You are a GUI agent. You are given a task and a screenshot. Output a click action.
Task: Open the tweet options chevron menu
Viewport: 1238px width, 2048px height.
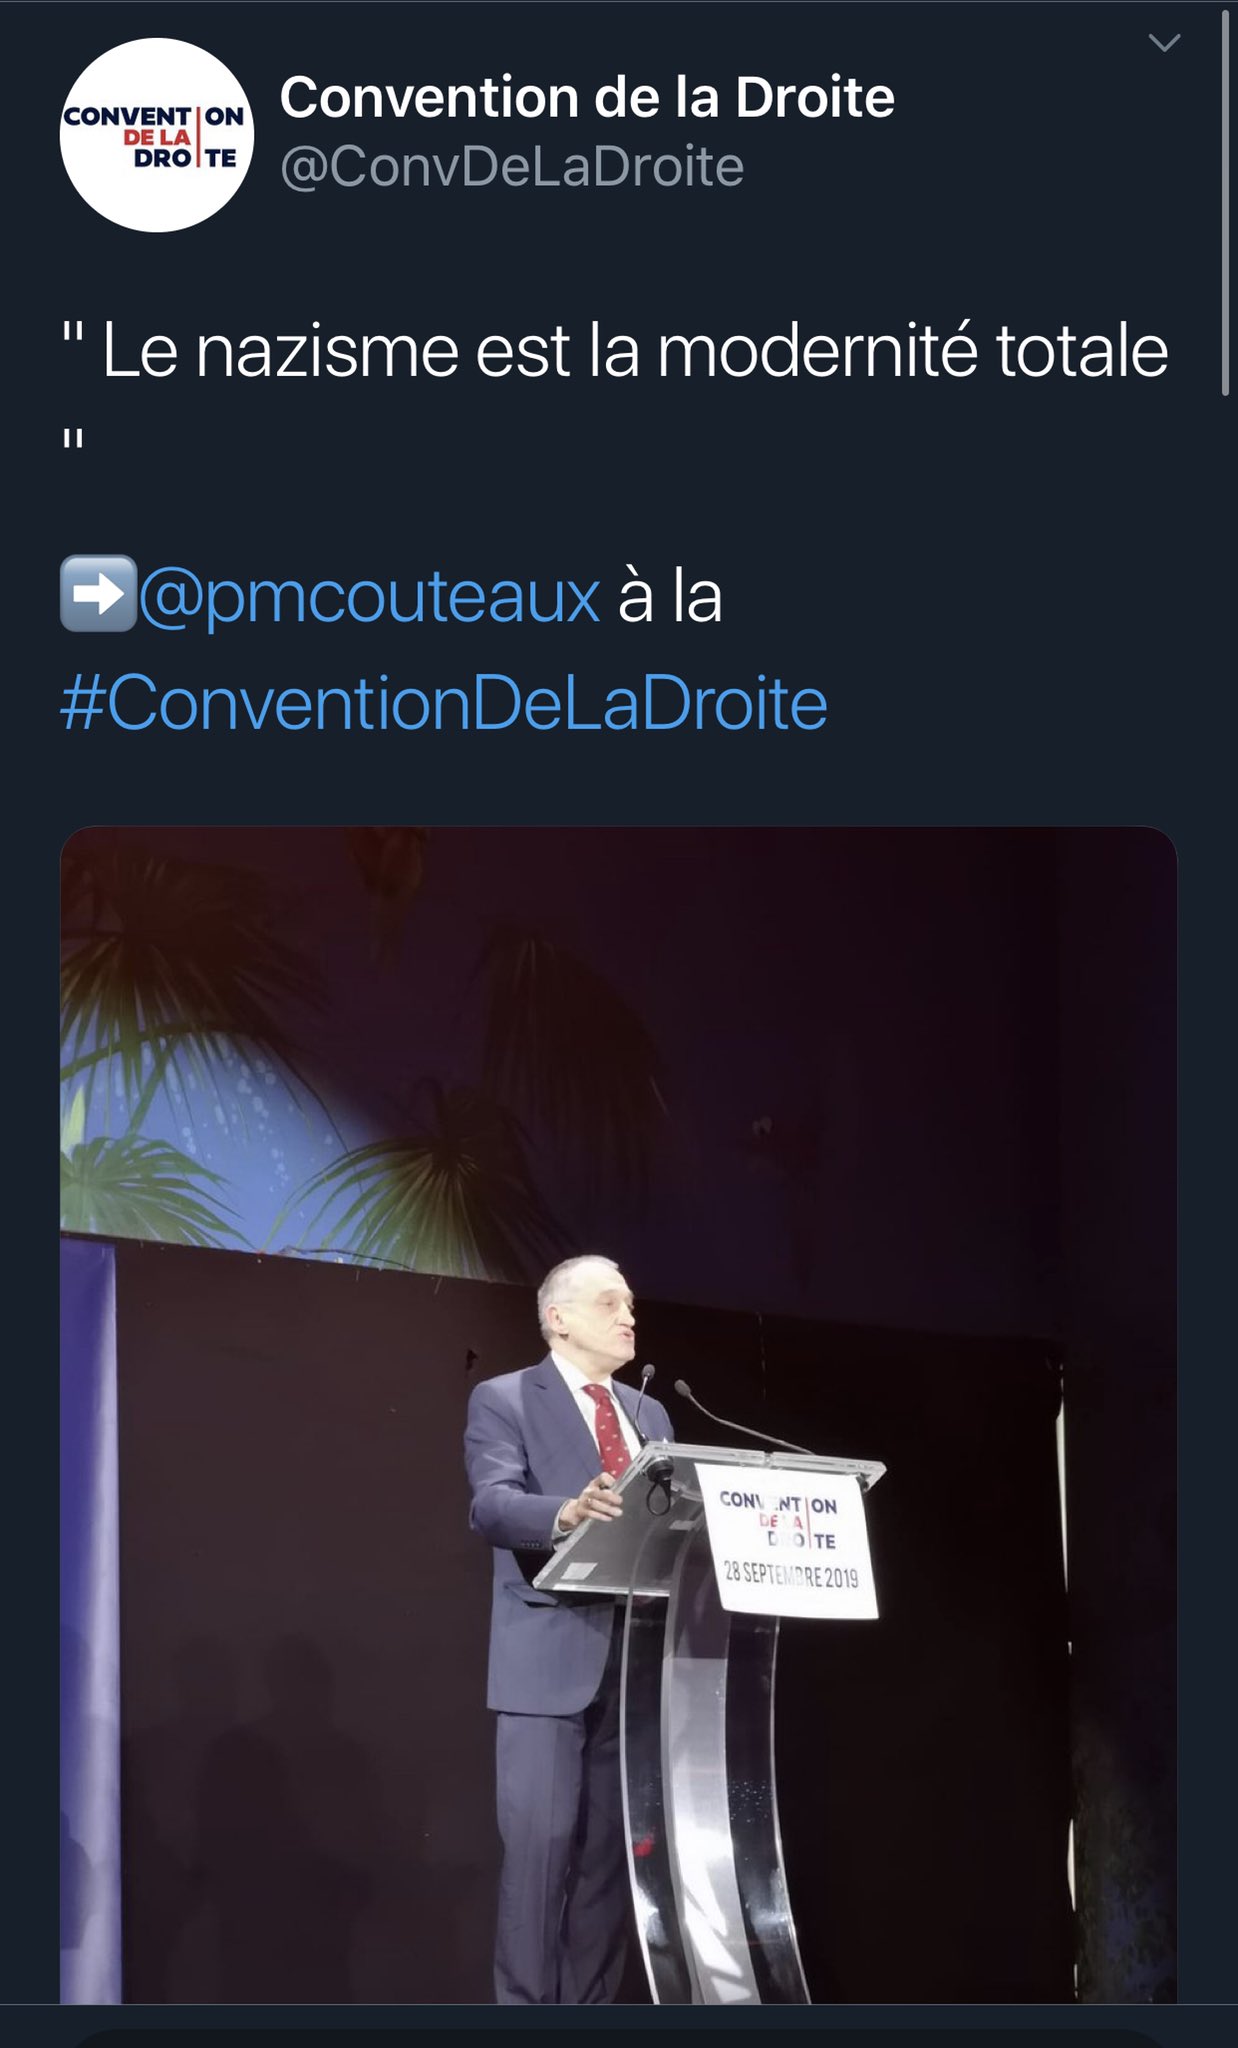pyautogui.click(x=1164, y=42)
